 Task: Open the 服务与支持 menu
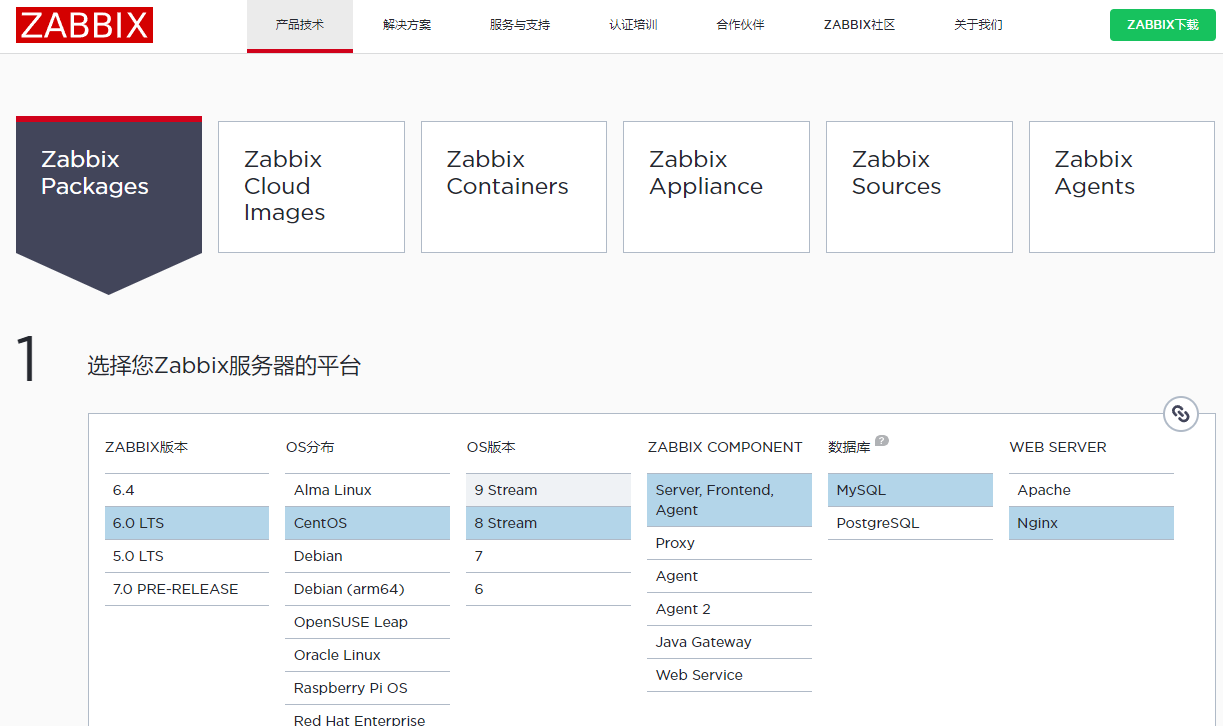[x=520, y=25]
